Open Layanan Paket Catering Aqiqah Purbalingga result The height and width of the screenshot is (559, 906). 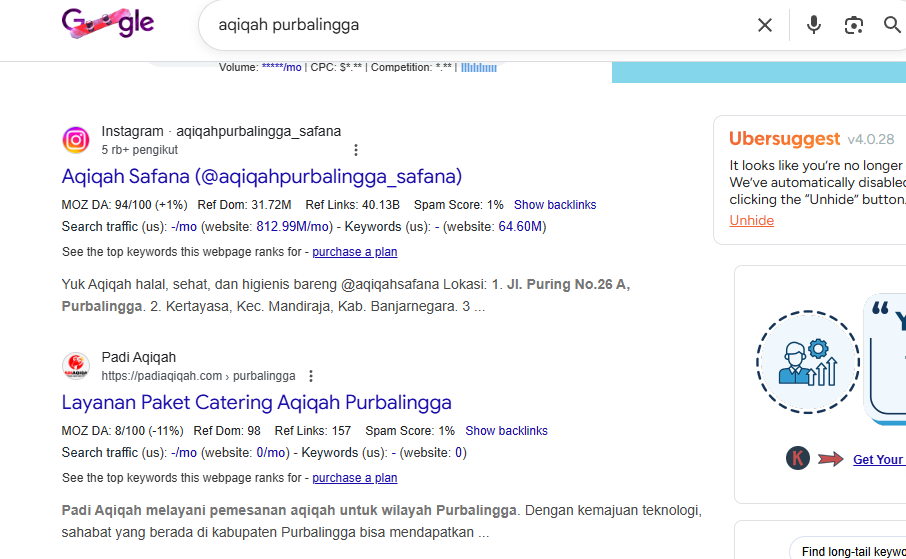click(x=257, y=402)
